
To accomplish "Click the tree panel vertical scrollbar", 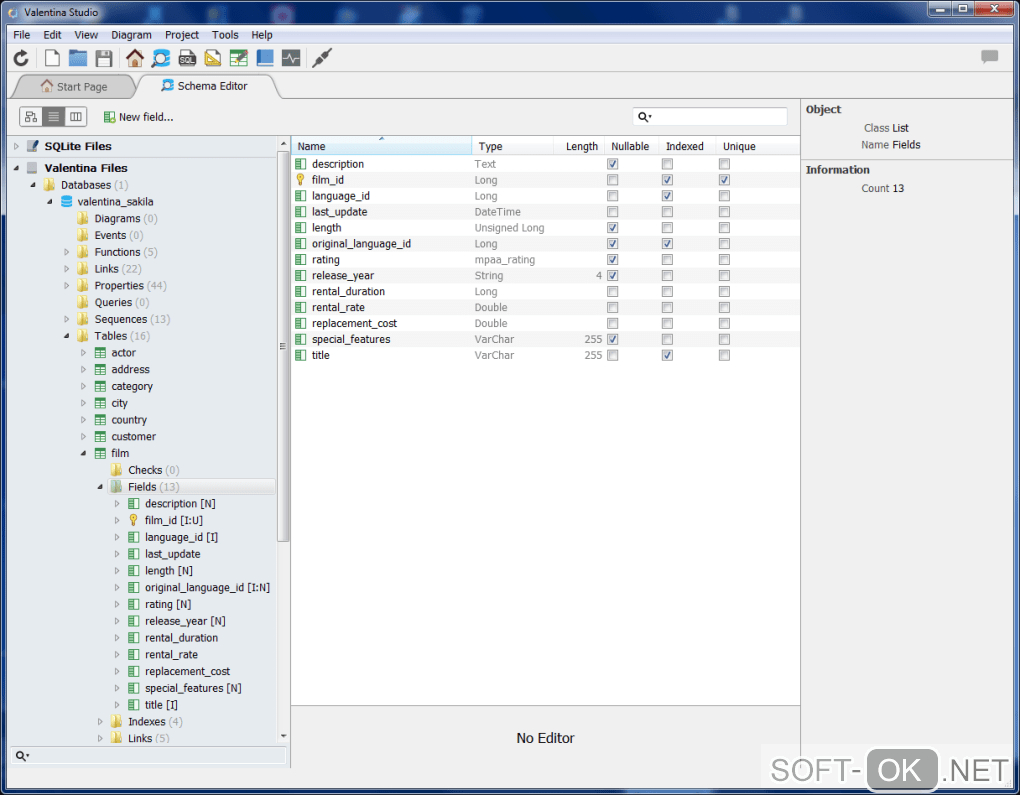I will point(283,345).
